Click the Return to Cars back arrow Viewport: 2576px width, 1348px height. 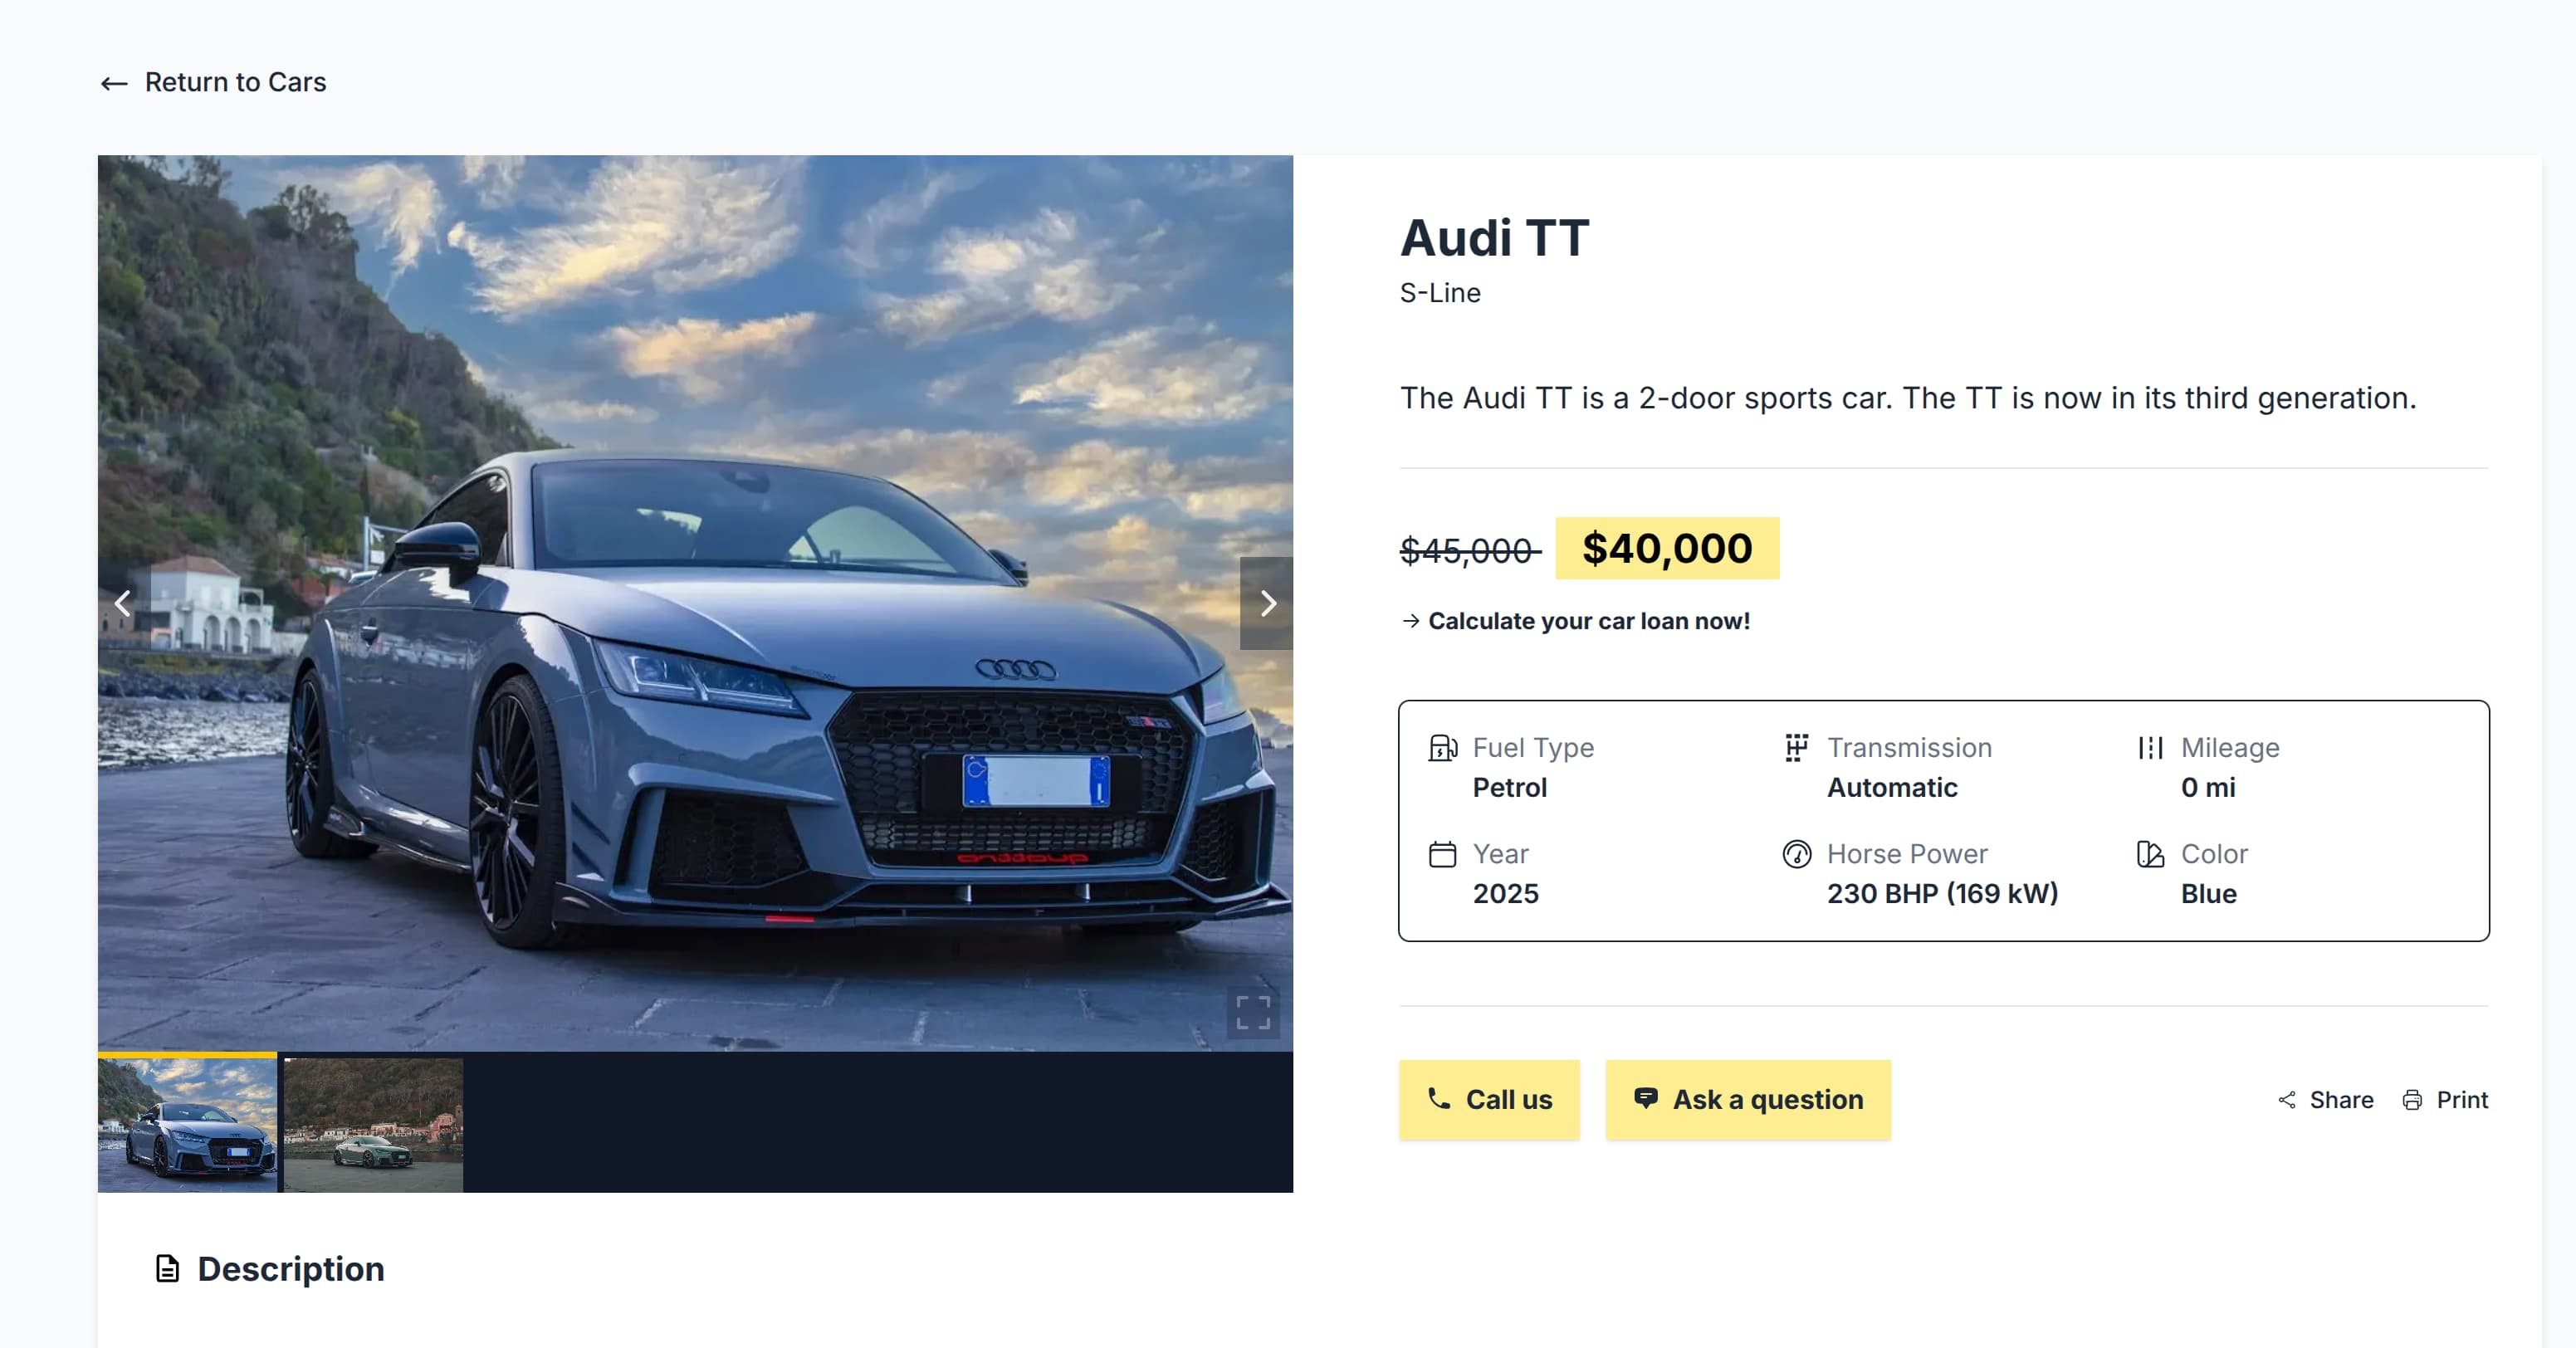pos(114,83)
